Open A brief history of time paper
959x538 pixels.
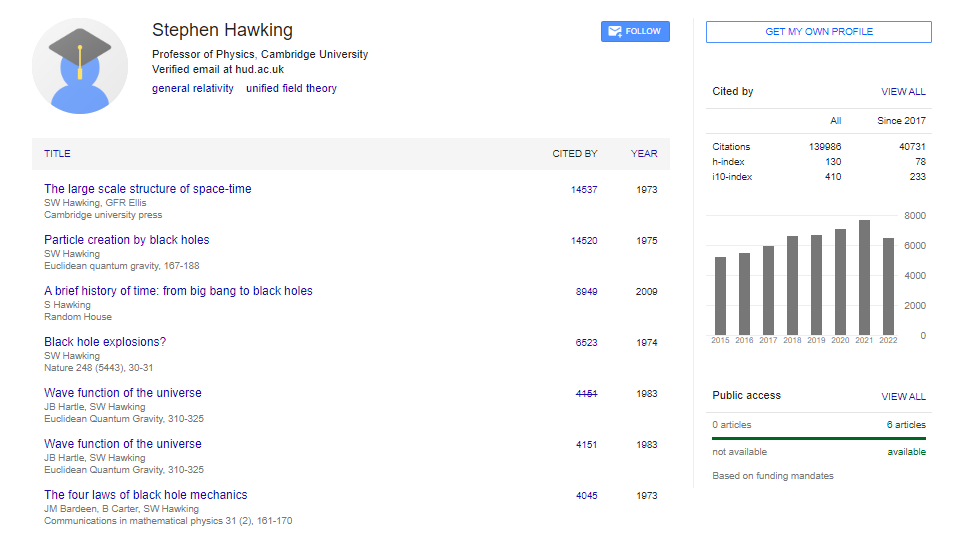(x=178, y=291)
